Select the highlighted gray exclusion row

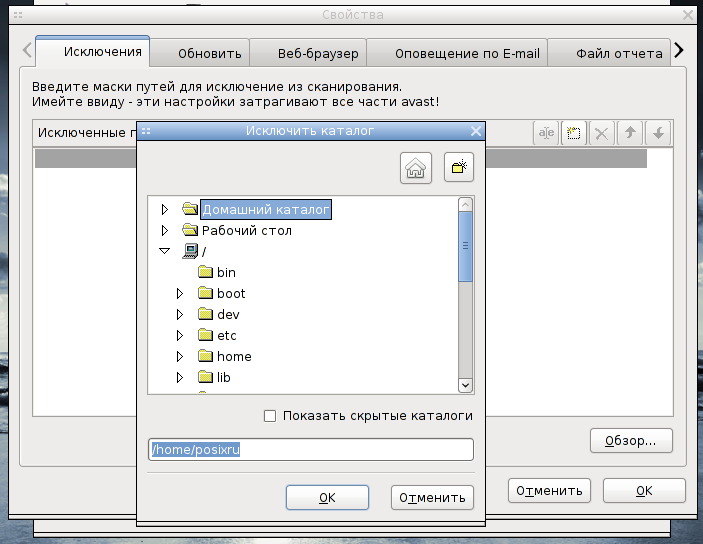pyautogui.click(x=341, y=158)
